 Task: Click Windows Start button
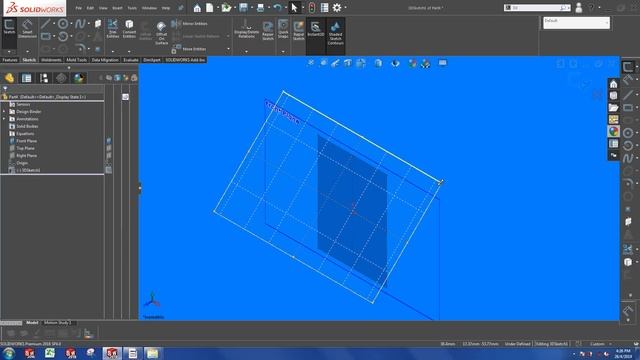pos(9,353)
